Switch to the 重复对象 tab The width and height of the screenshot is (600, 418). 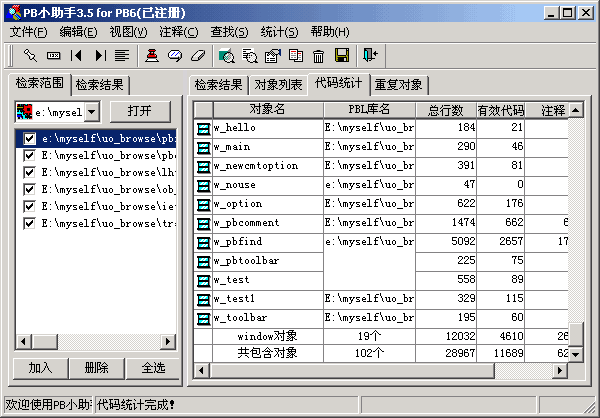click(399, 84)
